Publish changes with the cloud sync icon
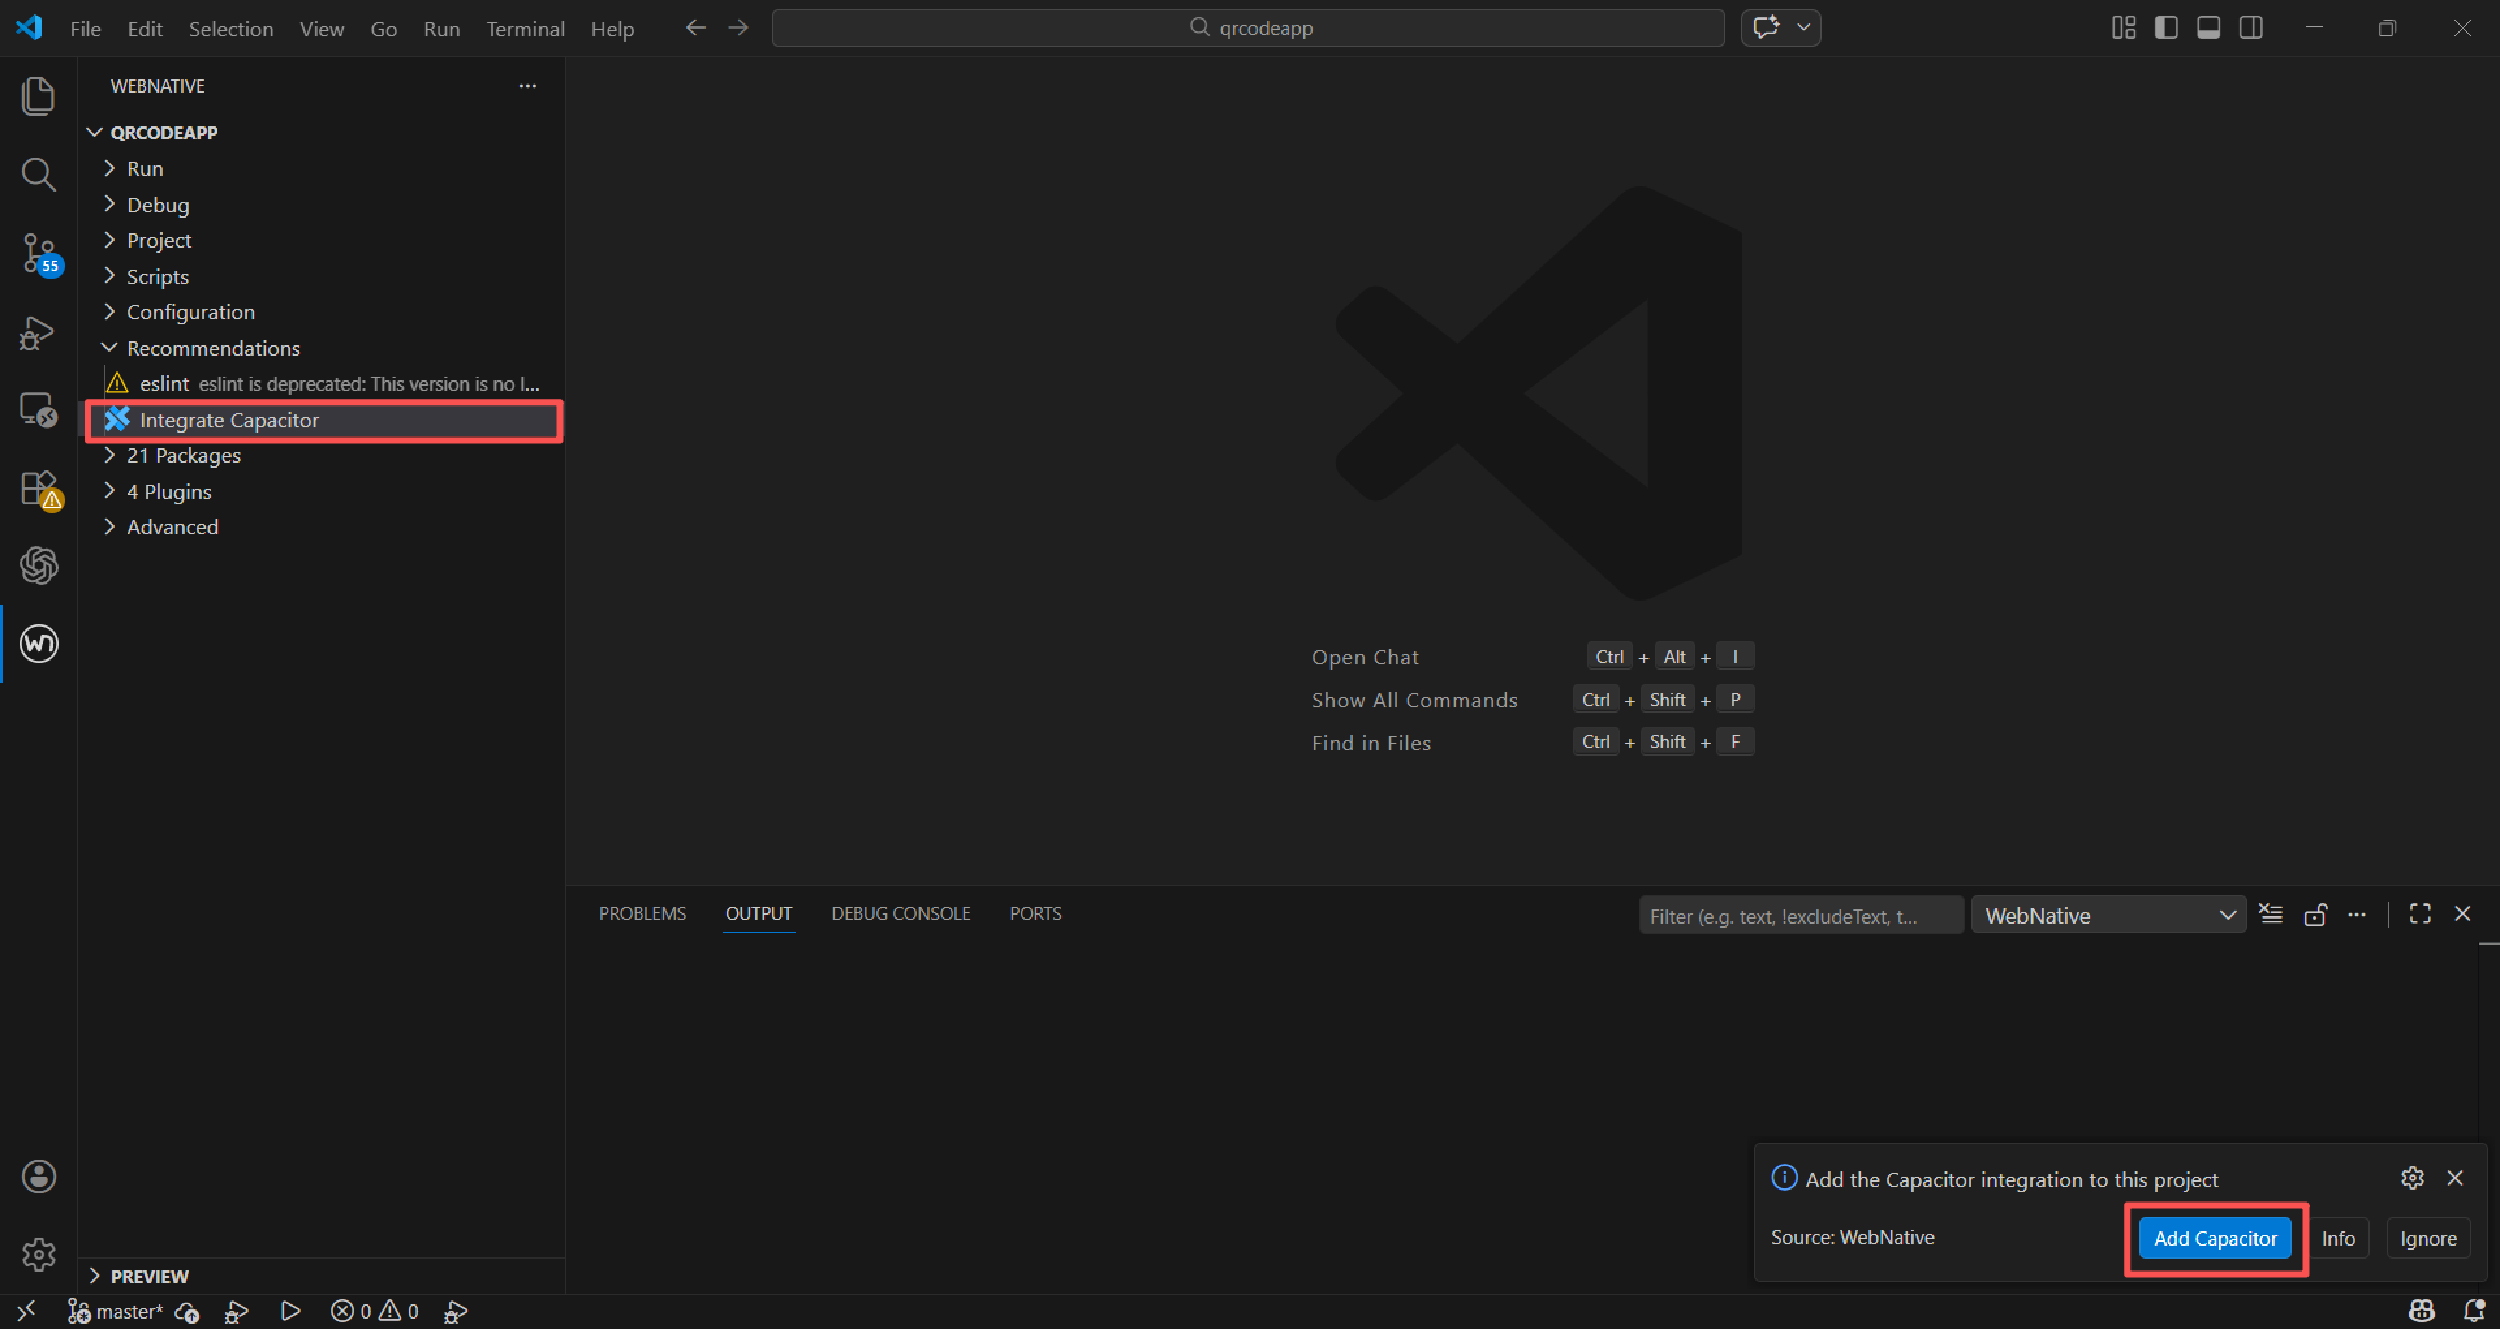This screenshot has width=2500, height=1329. pos(187,1311)
